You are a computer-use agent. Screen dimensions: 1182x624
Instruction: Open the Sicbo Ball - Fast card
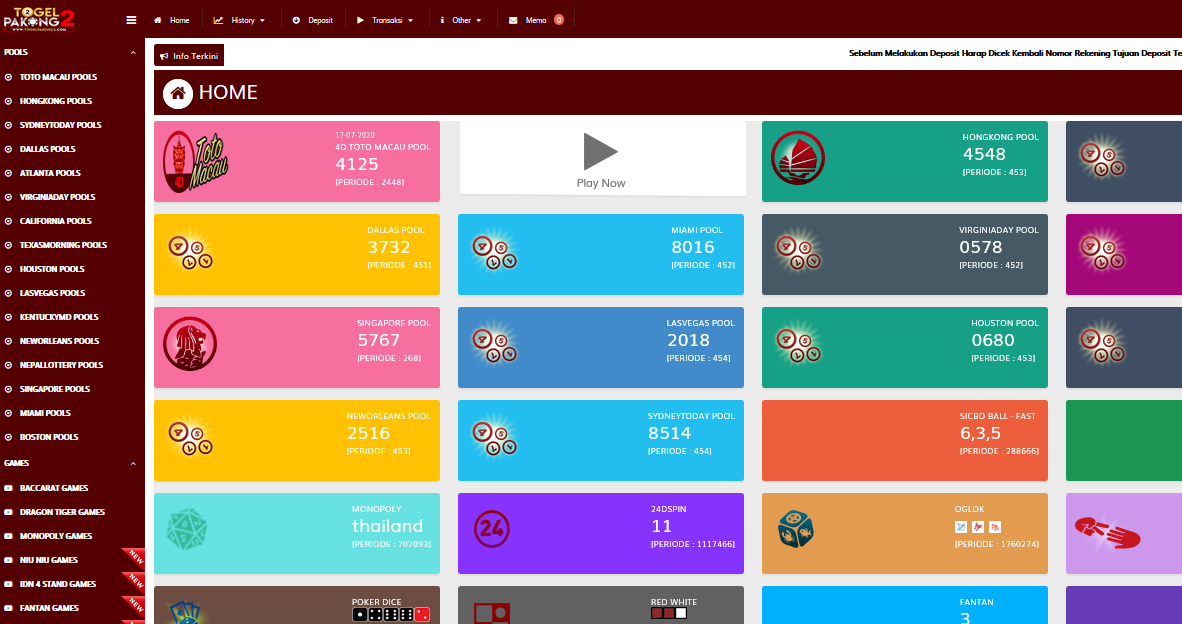[x=905, y=440]
